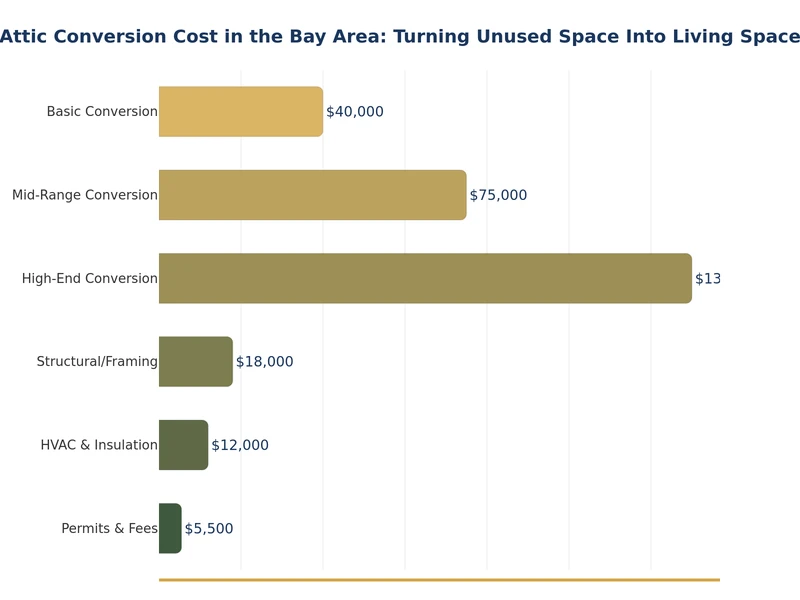Click the chart title about attic conversion cost

[400, 37]
